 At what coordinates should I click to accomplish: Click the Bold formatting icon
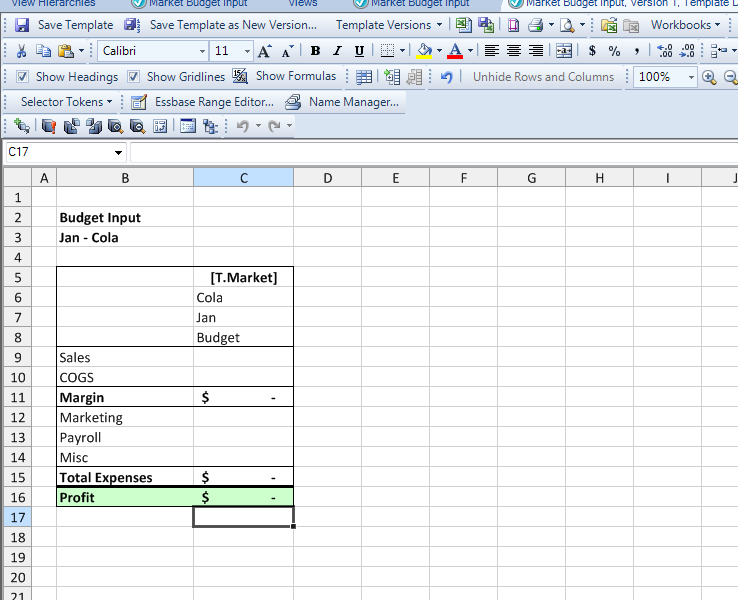(315, 51)
